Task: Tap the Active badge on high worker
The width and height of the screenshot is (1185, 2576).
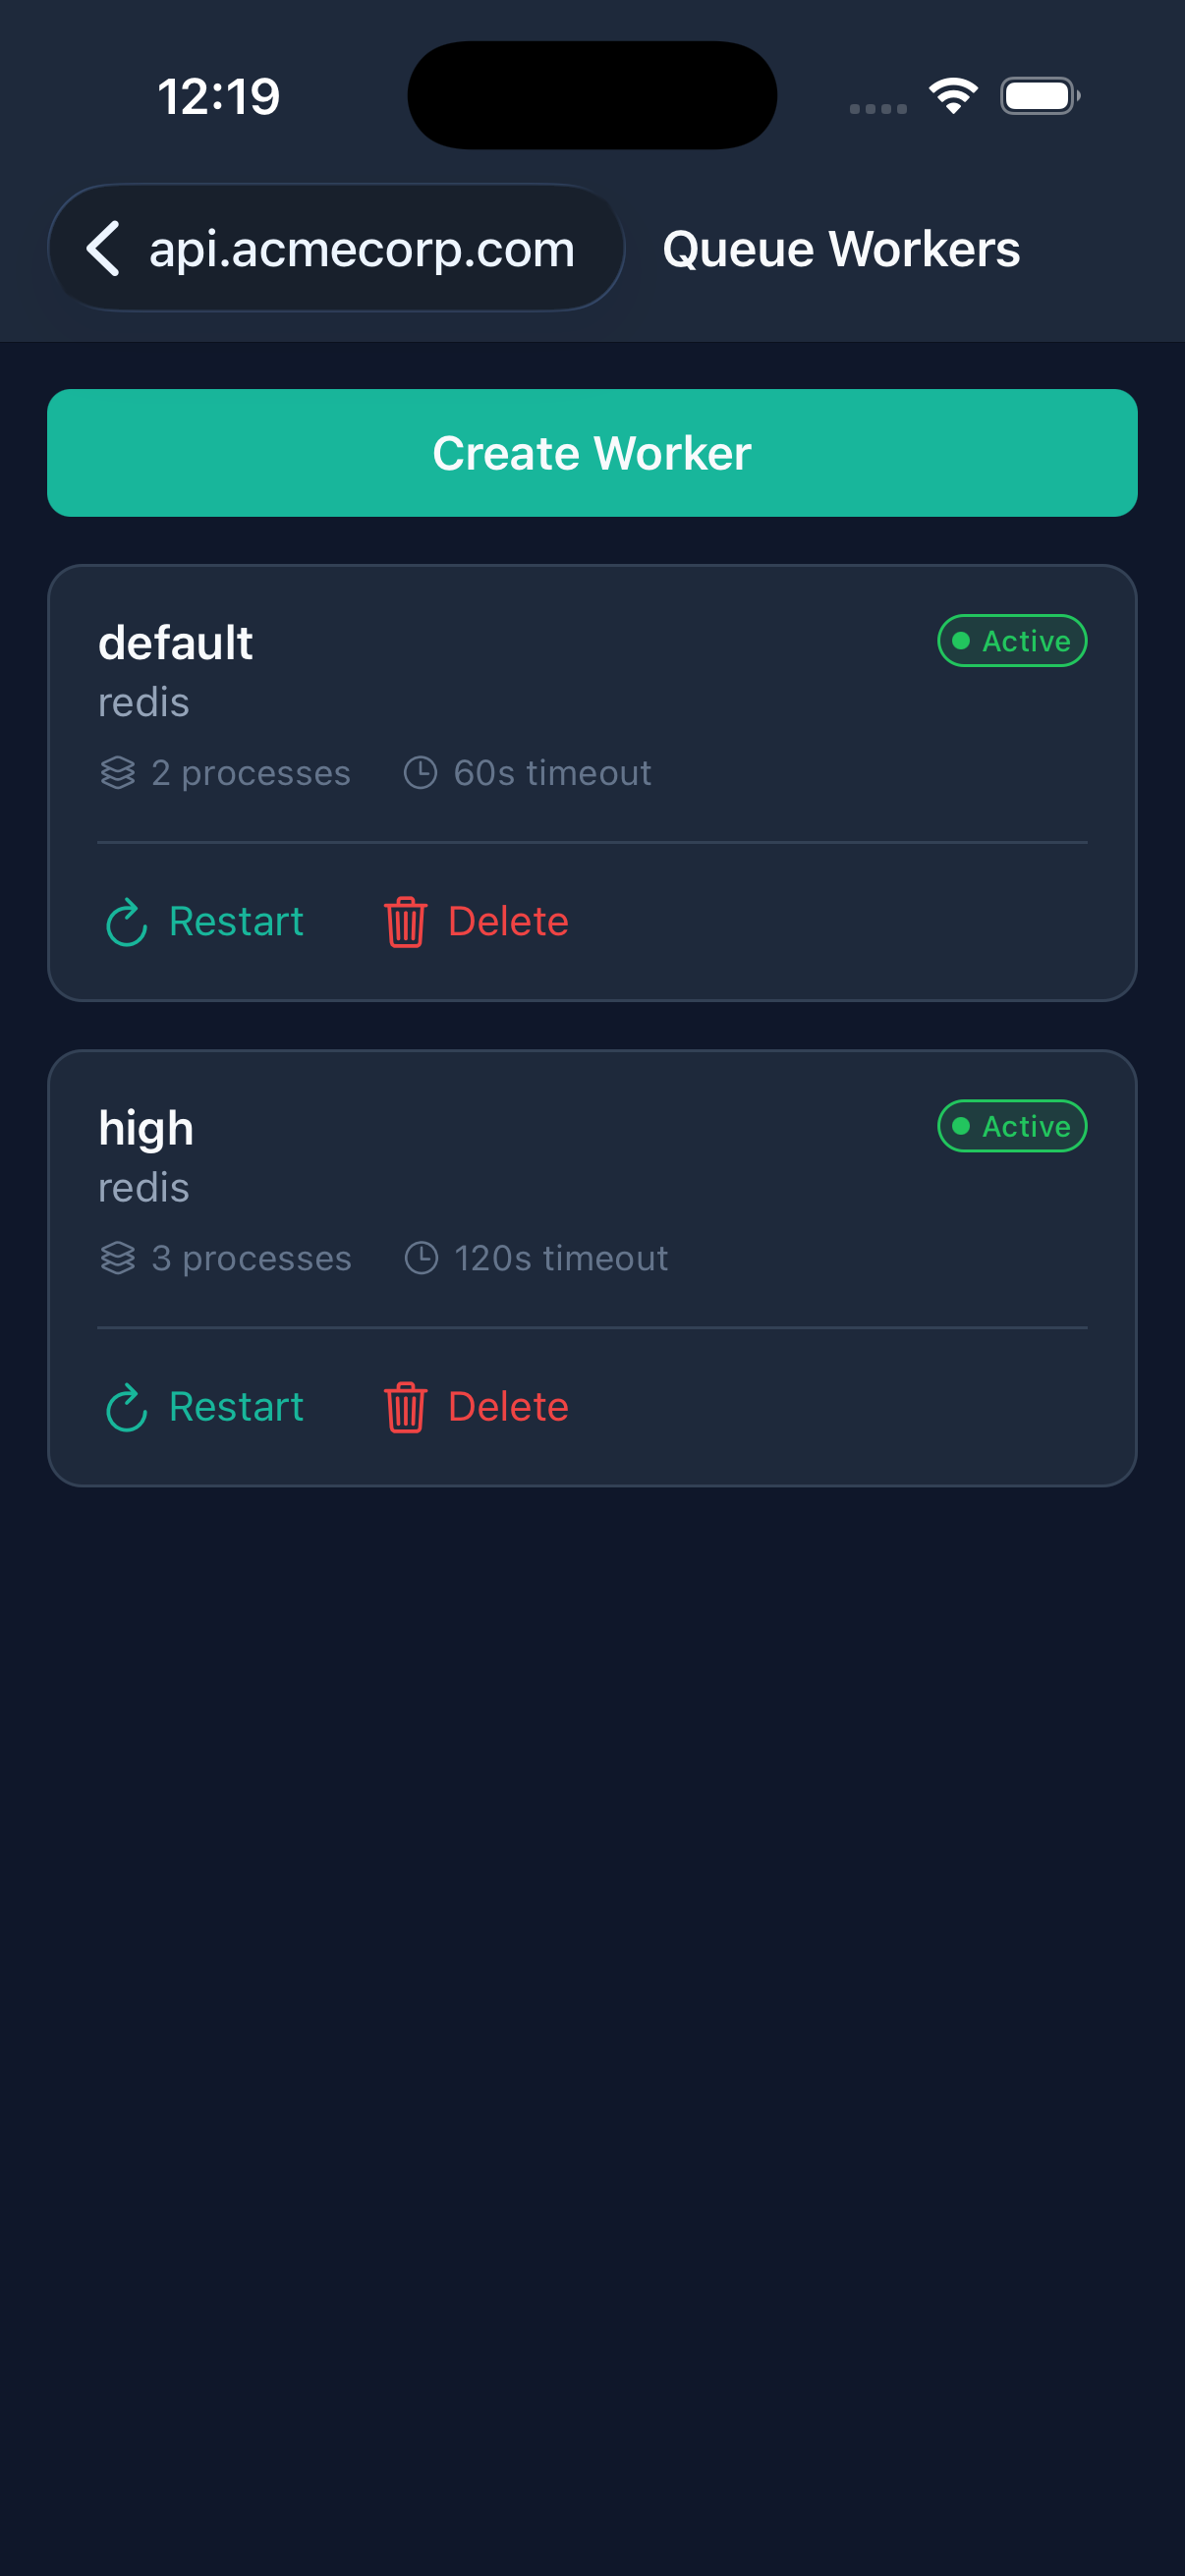Action: click(x=1012, y=1126)
